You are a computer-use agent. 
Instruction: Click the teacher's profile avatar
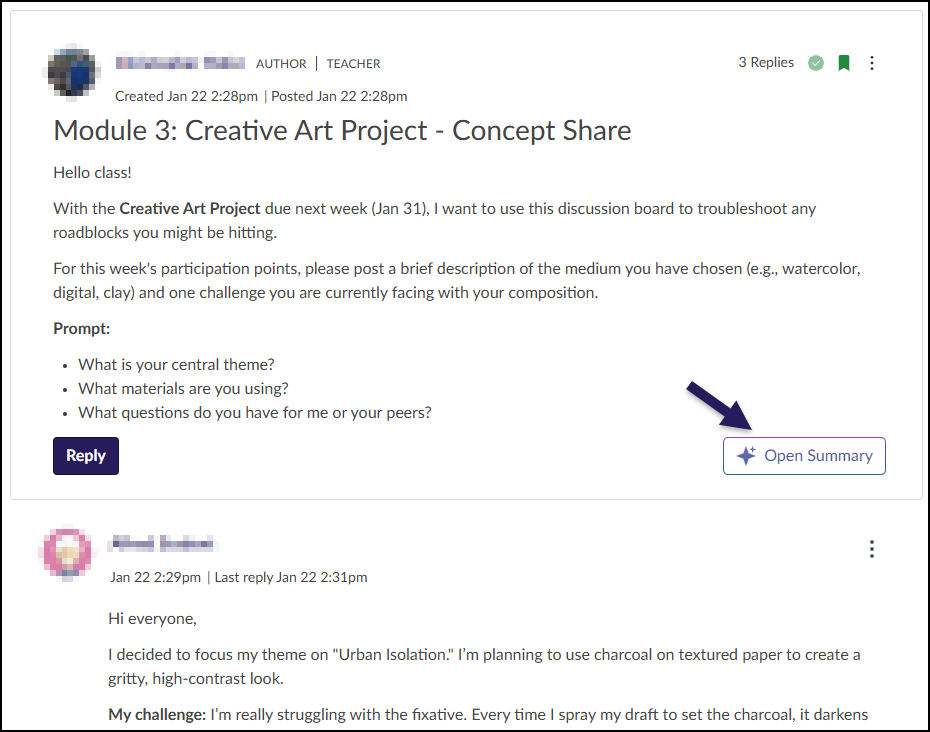point(72,71)
